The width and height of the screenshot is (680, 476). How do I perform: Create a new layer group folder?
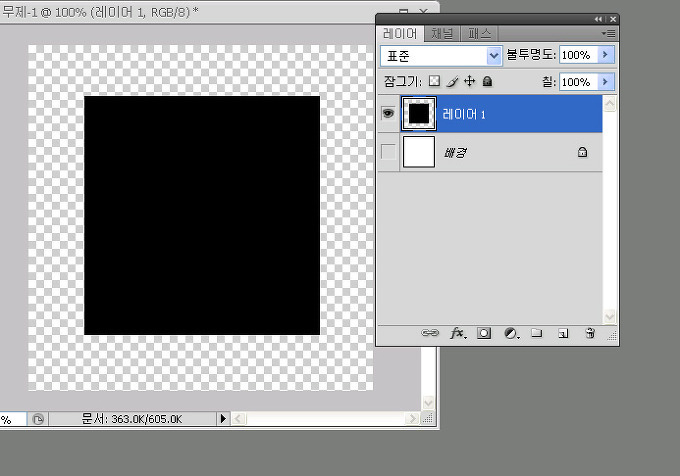(x=536, y=334)
